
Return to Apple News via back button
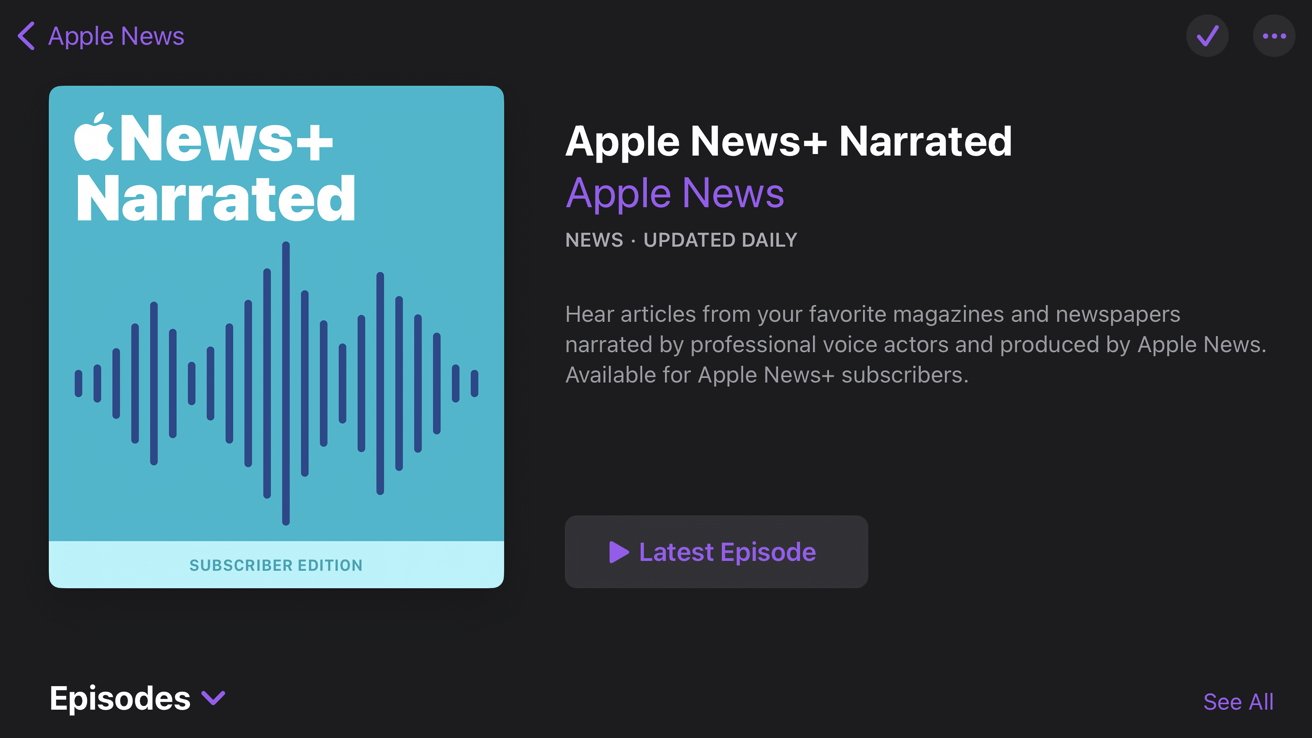pyautogui.click(x=98, y=35)
